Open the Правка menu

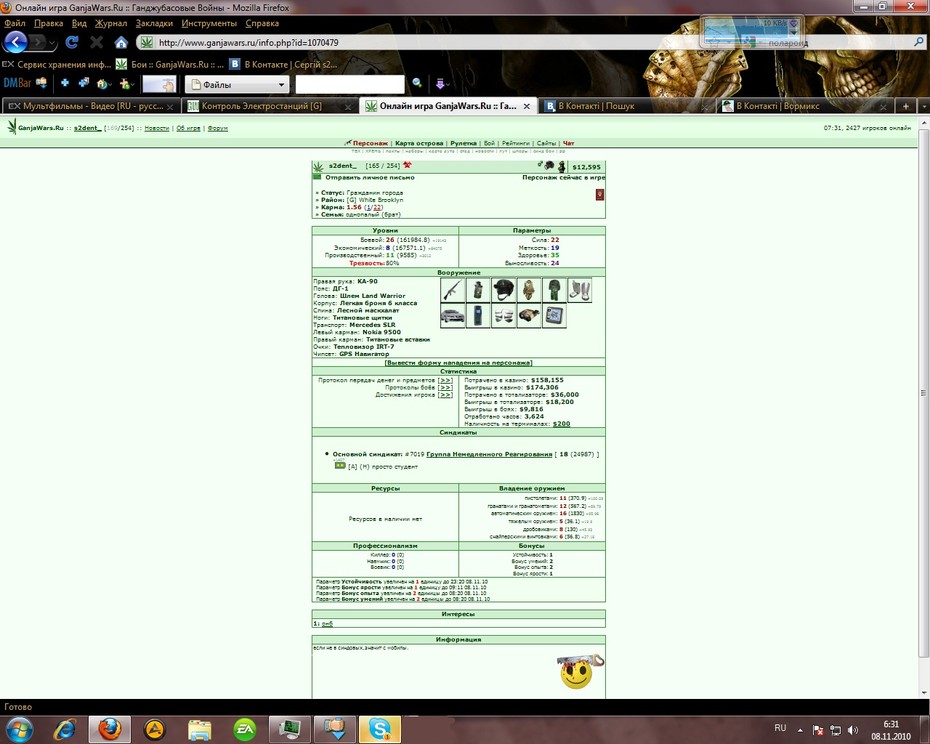(x=49, y=23)
